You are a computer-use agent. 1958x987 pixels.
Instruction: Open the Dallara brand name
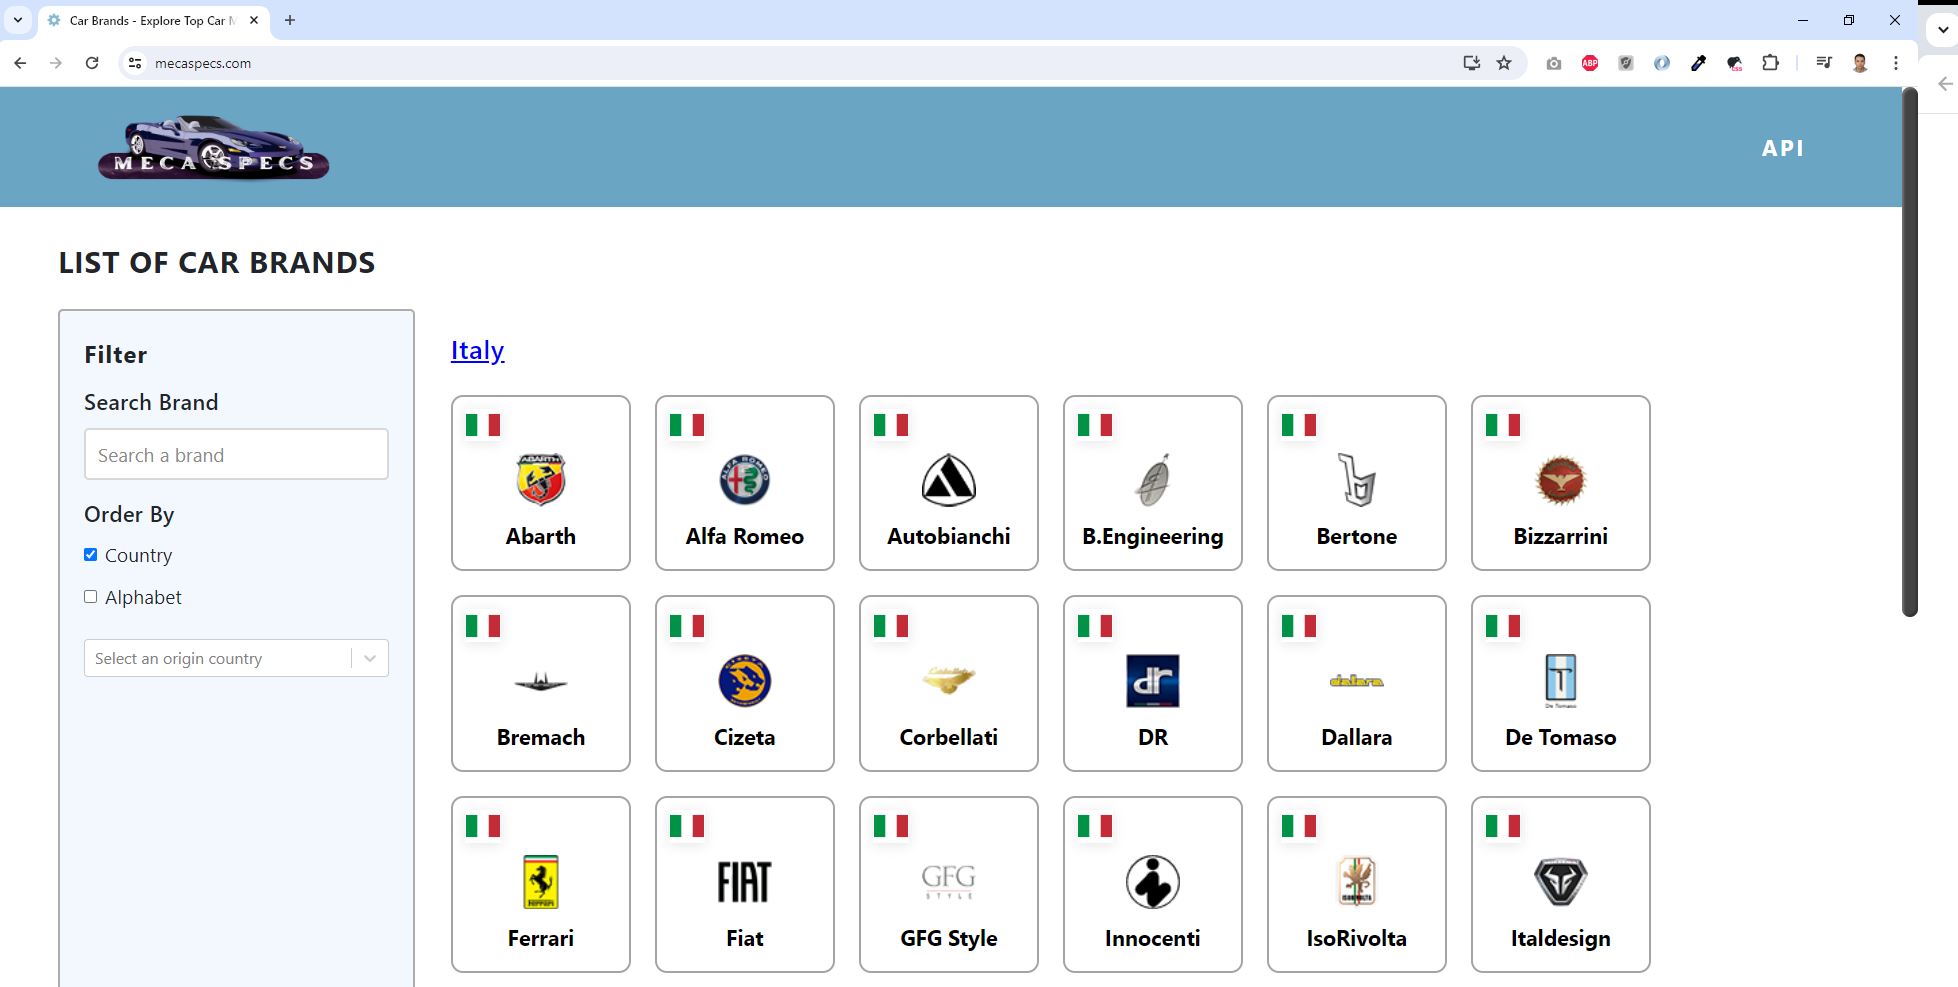(x=1357, y=737)
